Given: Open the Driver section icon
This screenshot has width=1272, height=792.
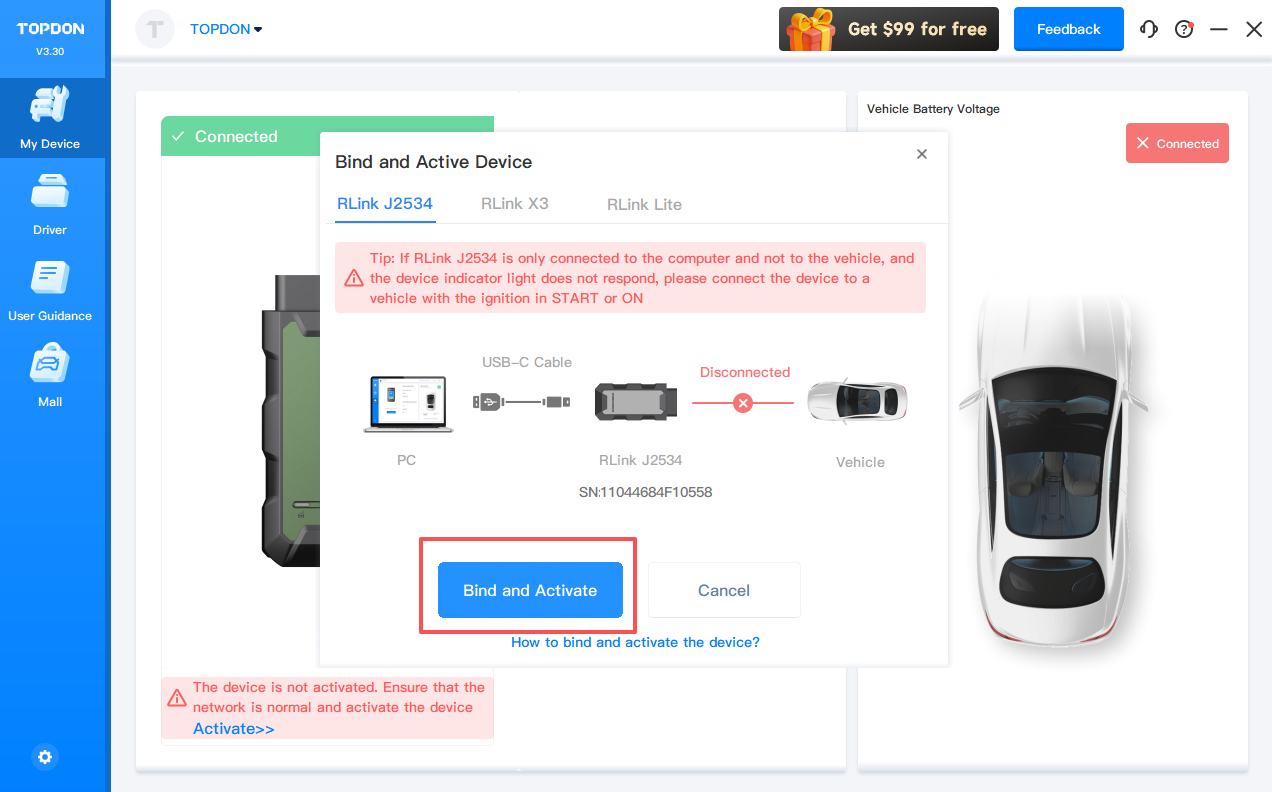Looking at the screenshot, I should coord(50,191).
